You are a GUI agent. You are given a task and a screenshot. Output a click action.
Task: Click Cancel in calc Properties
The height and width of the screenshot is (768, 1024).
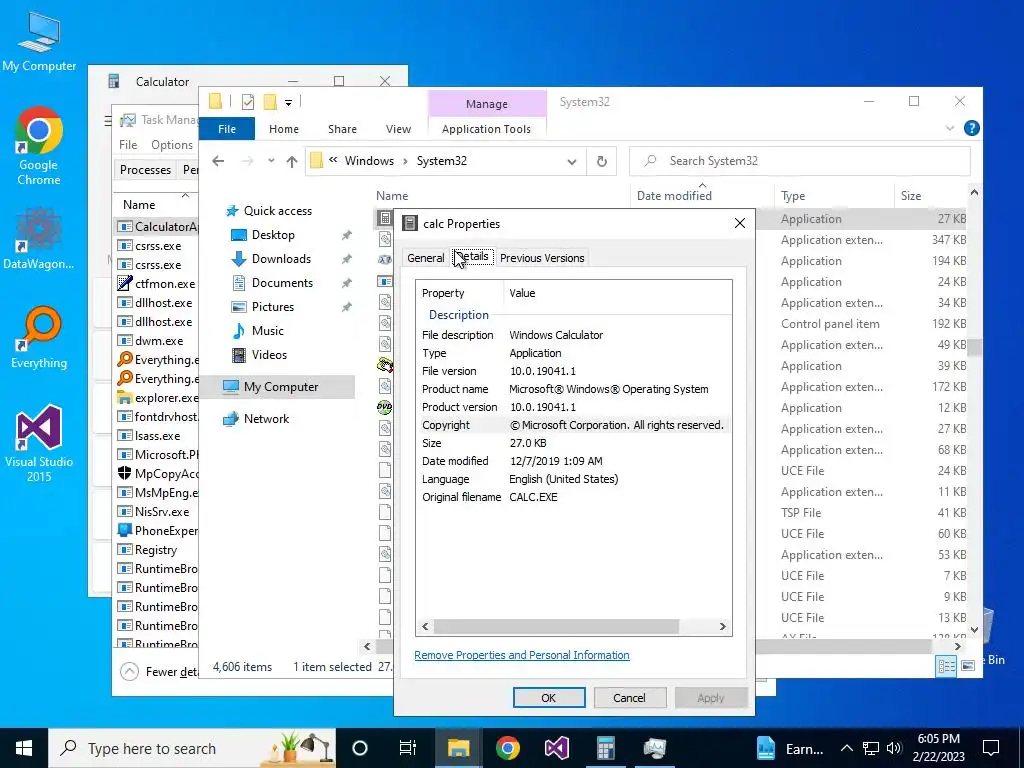point(630,698)
